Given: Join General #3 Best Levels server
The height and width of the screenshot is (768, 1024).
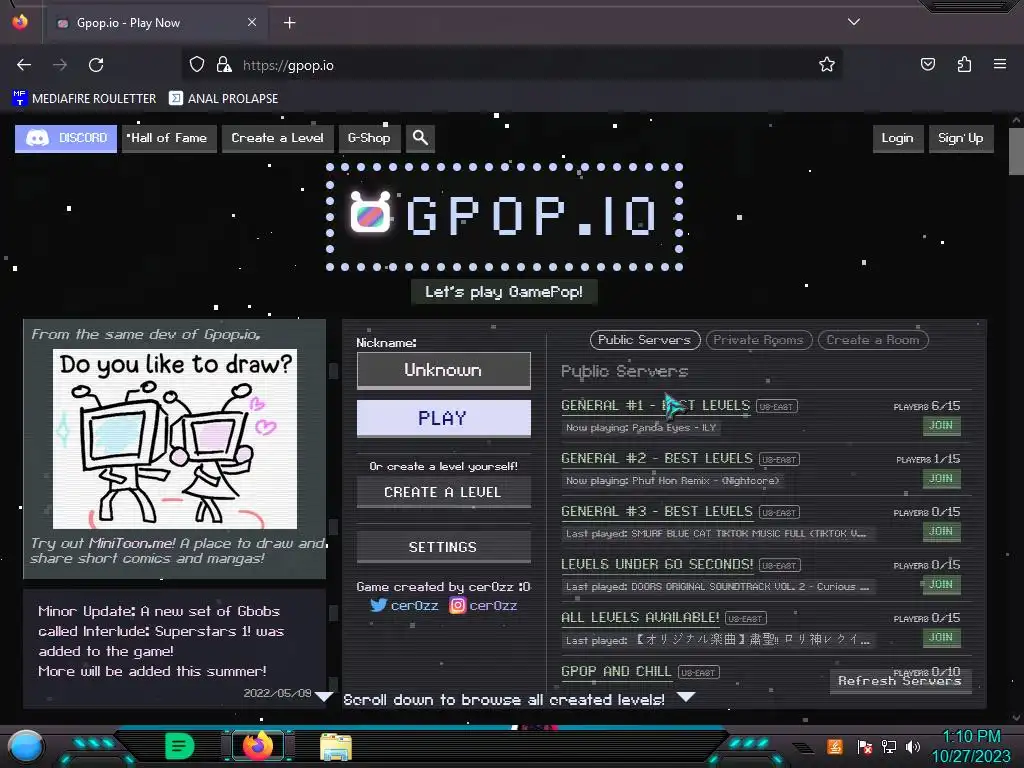Looking at the screenshot, I should point(941,532).
